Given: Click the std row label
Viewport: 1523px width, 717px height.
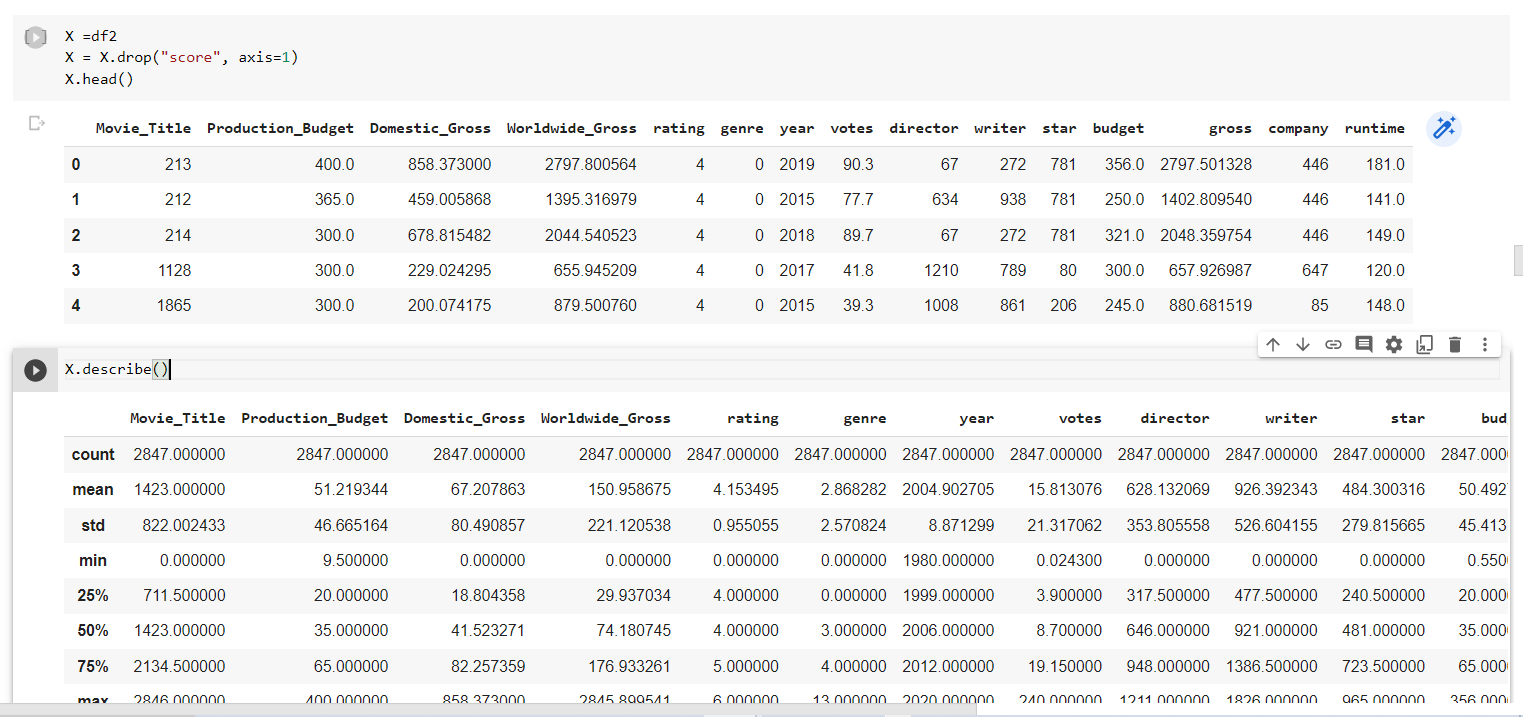Looking at the screenshot, I should [93, 525].
